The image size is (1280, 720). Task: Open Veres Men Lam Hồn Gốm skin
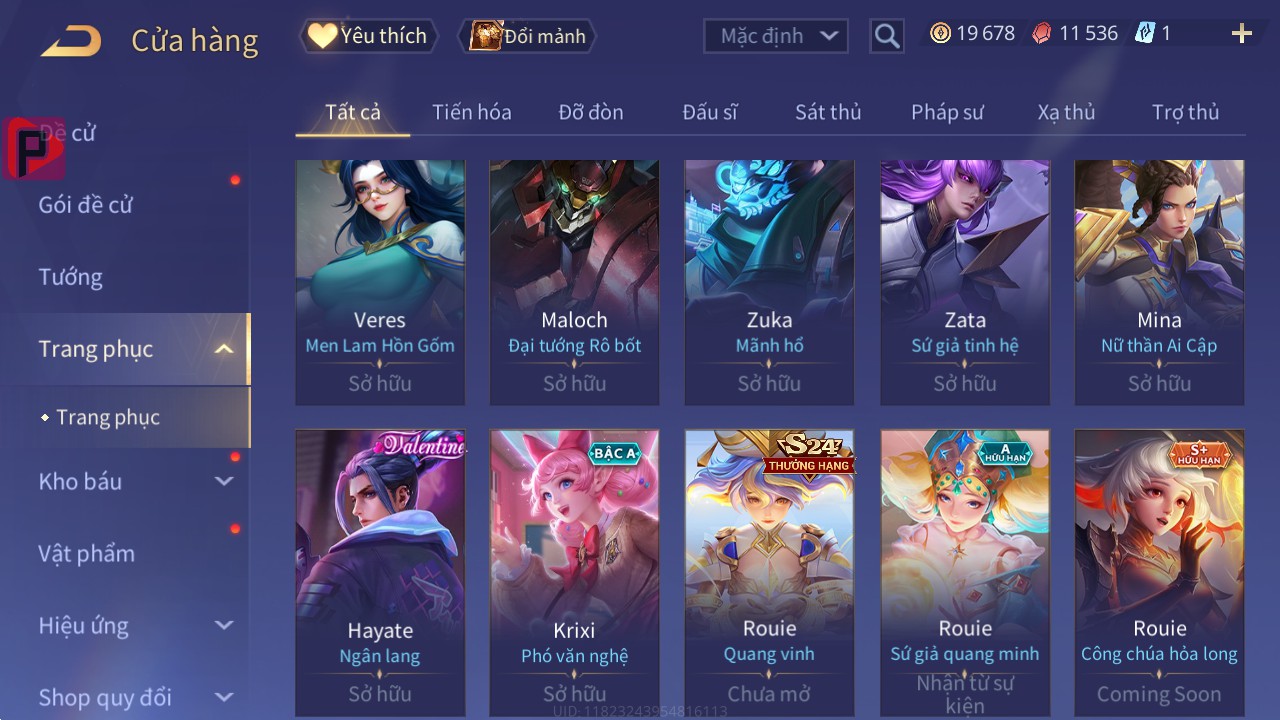tap(380, 282)
